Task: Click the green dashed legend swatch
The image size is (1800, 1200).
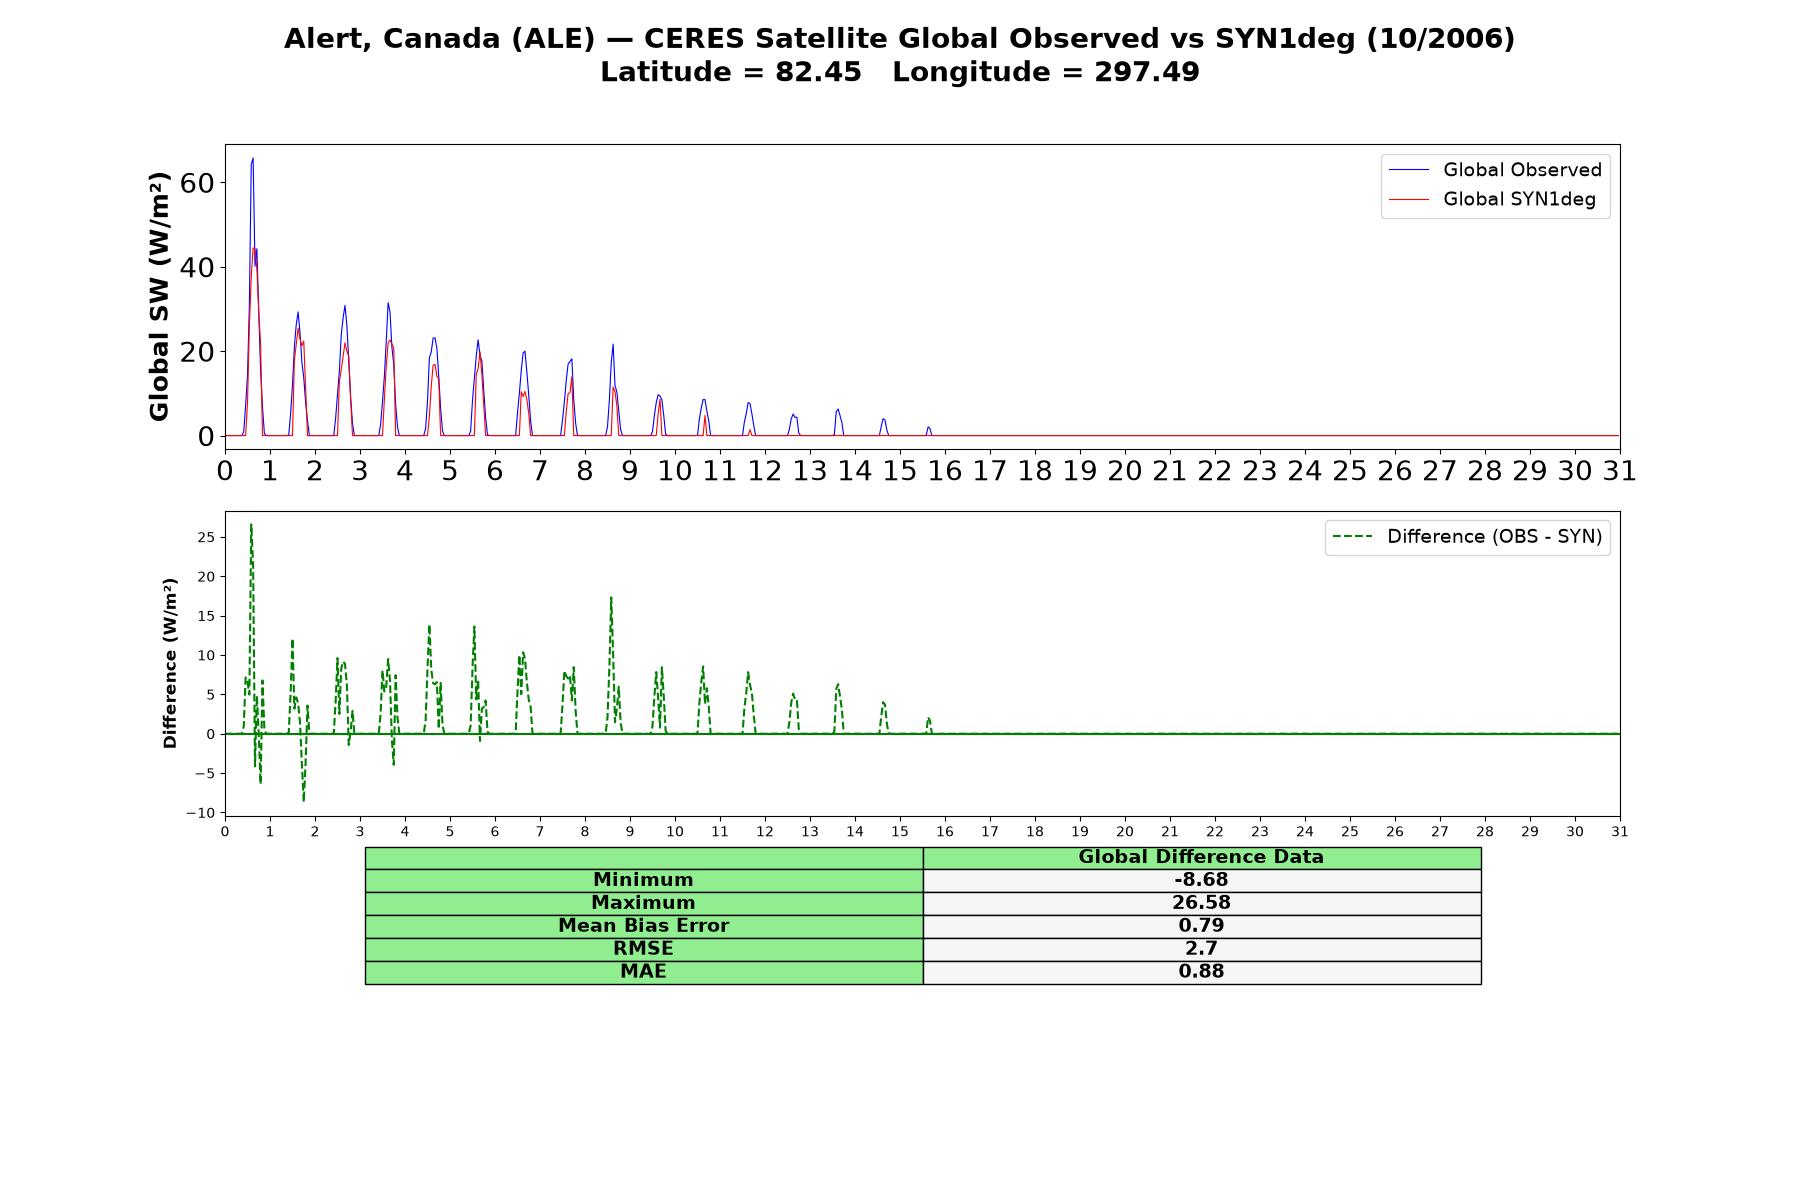Action: [1353, 537]
